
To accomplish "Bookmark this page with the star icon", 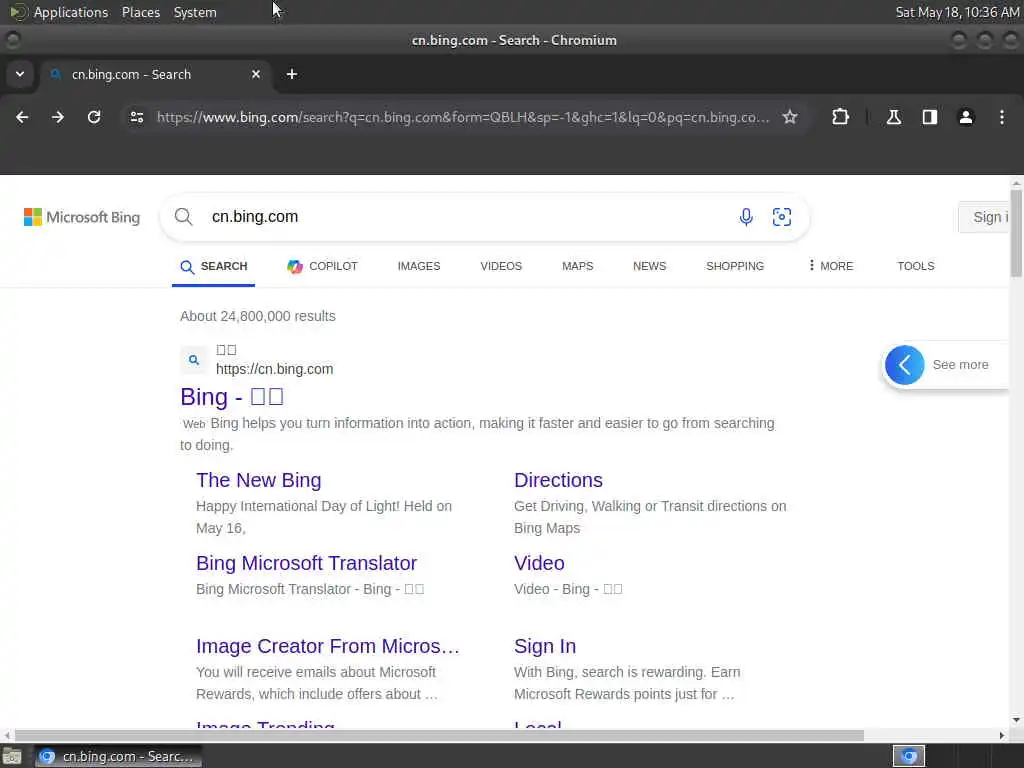I will 790,117.
